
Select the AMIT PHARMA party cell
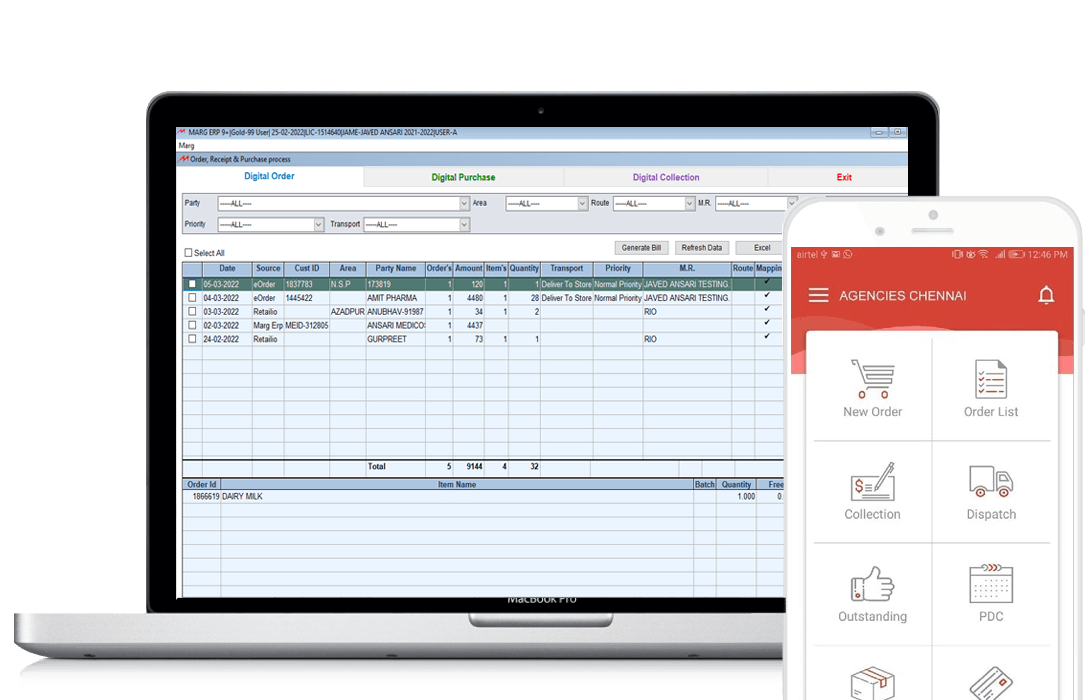click(x=395, y=298)
